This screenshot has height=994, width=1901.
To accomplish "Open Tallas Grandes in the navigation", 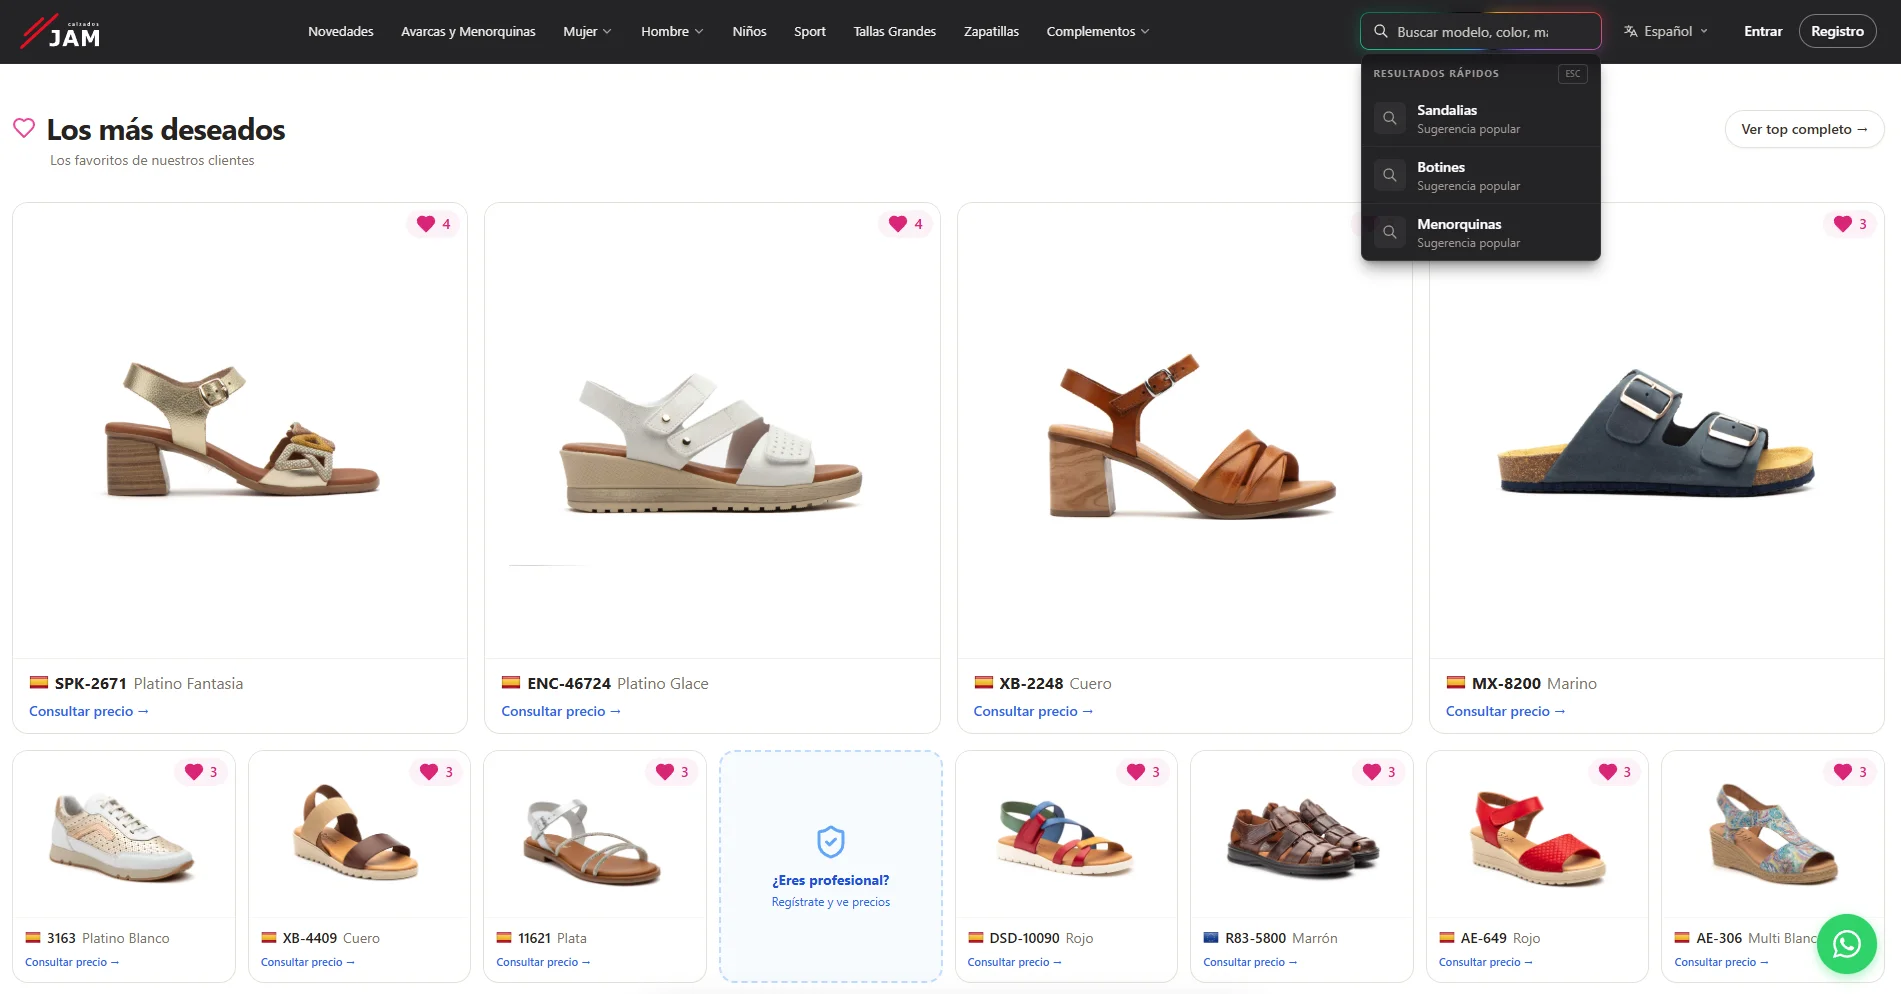I will pyautogui.click(x=895, y=31).
